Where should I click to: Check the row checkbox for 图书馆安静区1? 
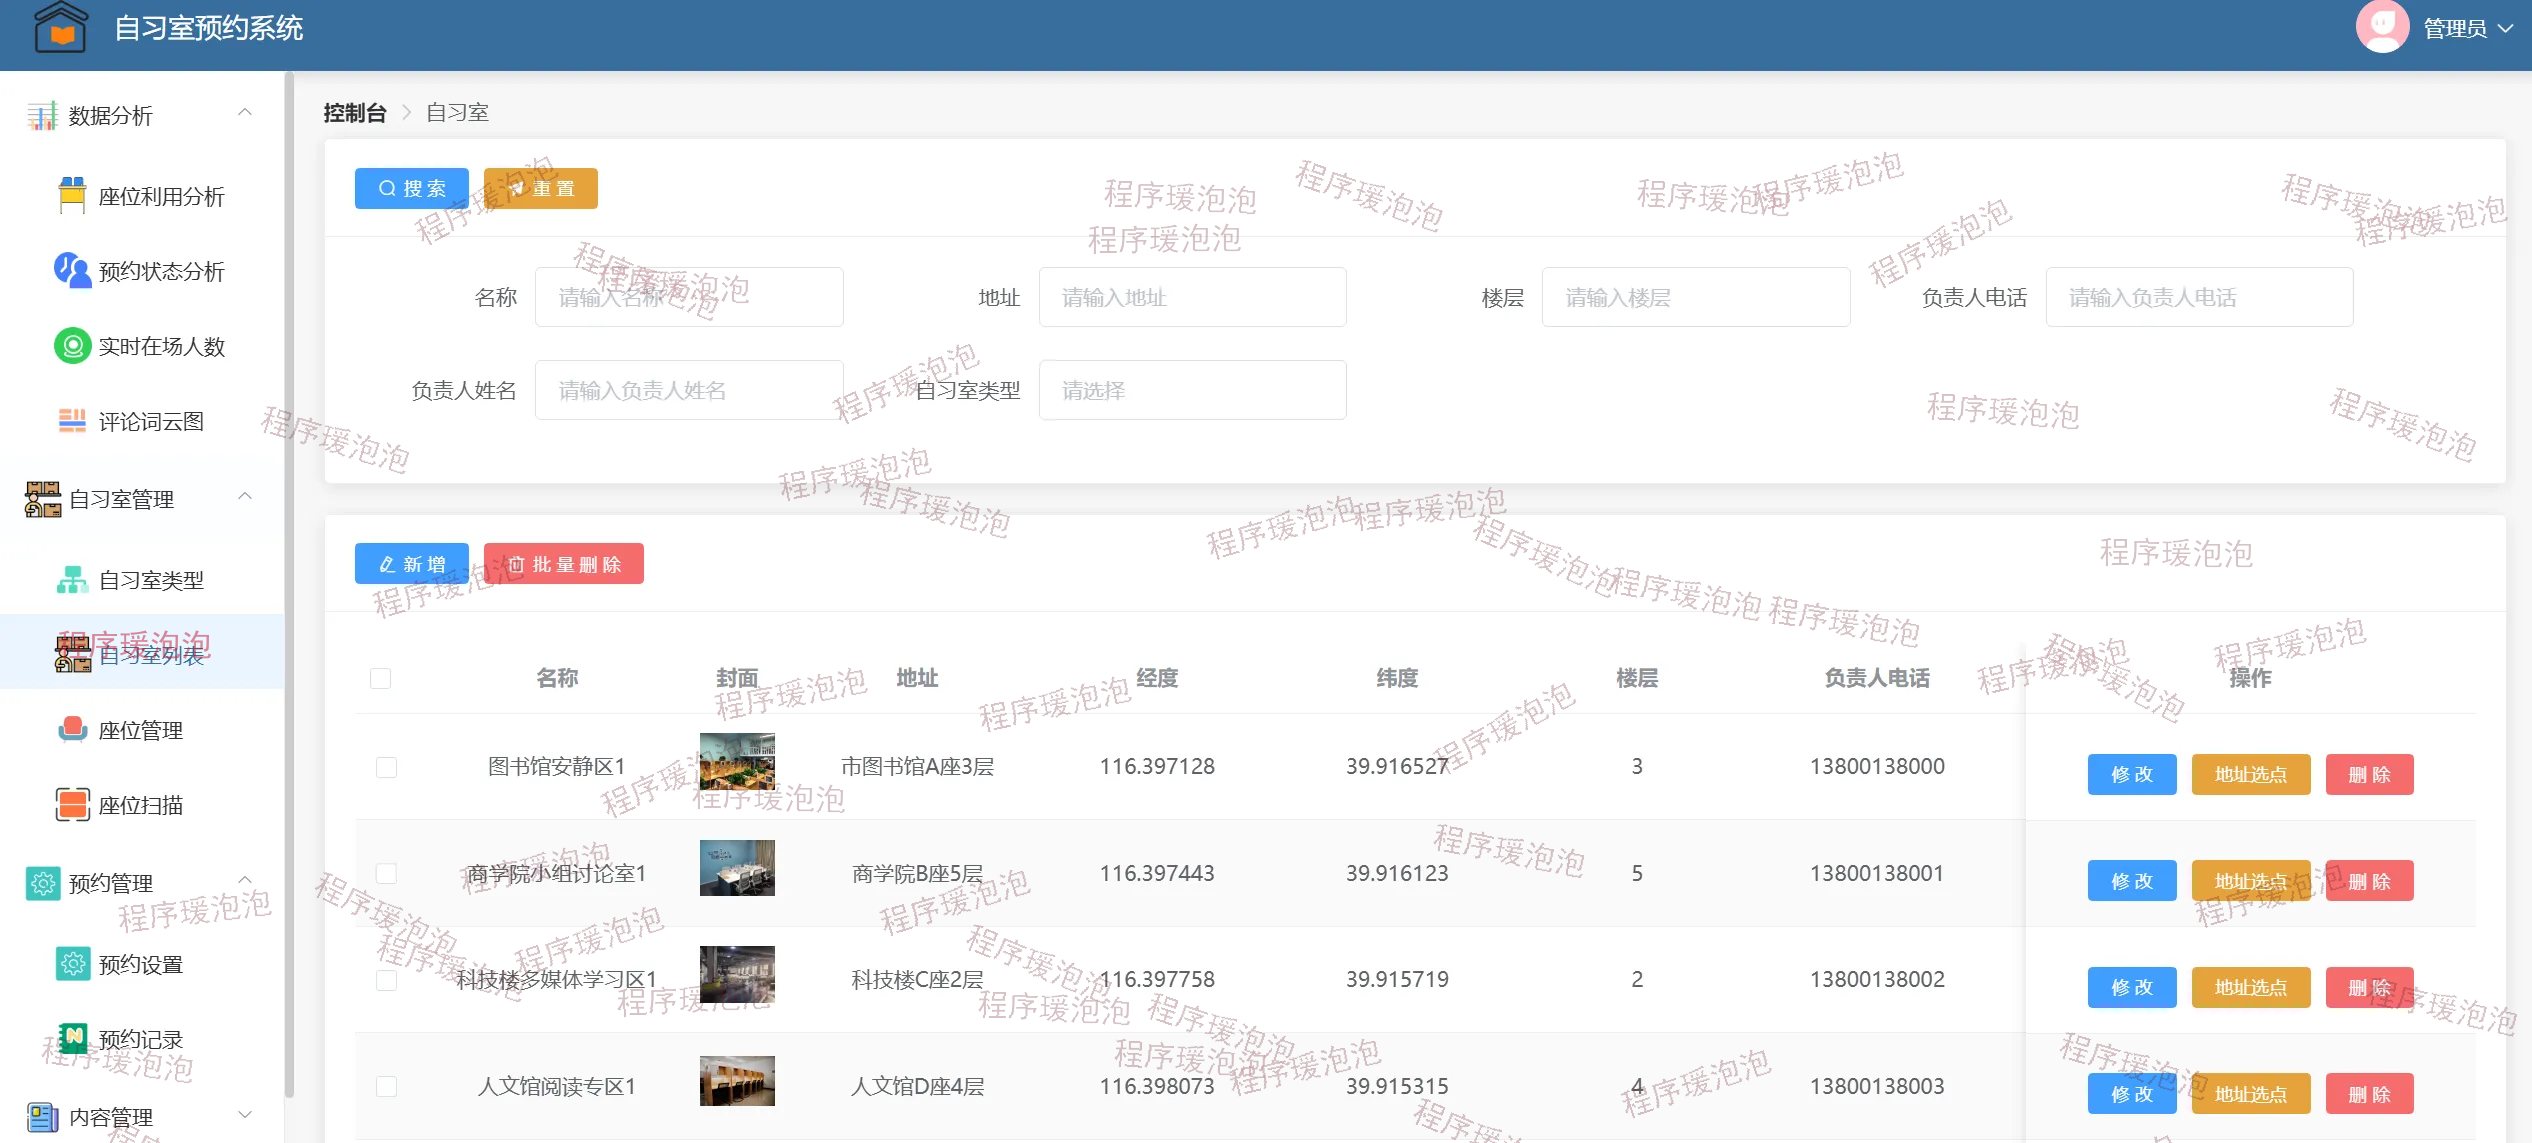(386, 767)
